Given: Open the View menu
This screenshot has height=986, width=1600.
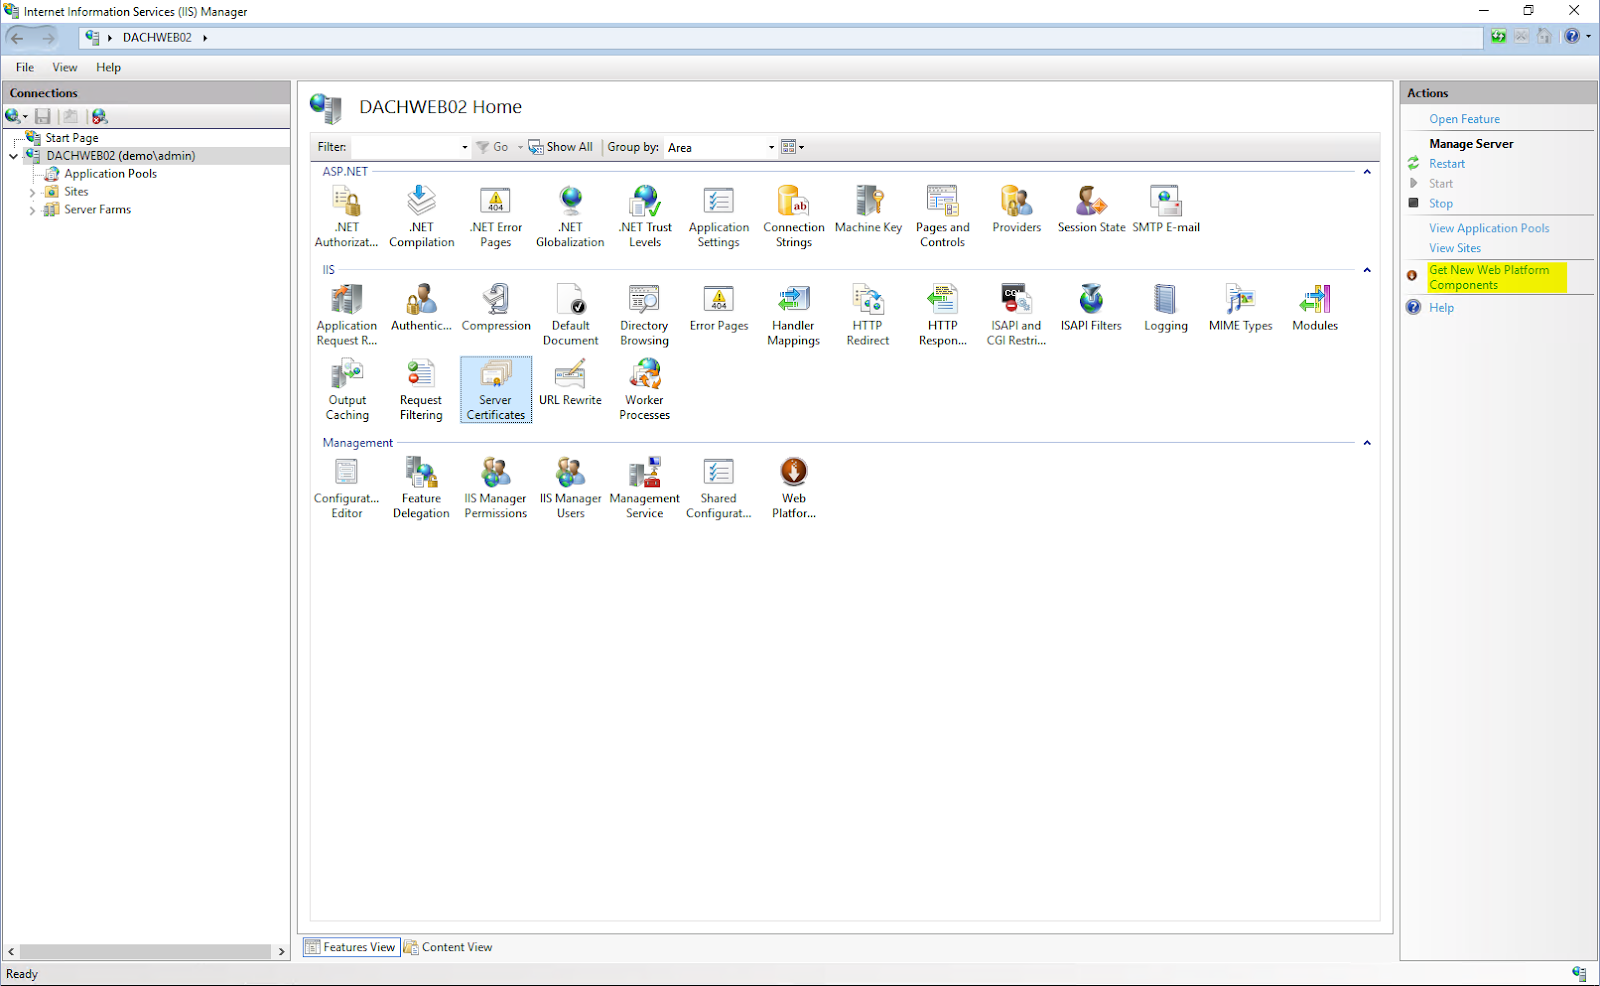Looking at the screenshot, I should click(x=65, y=67).
